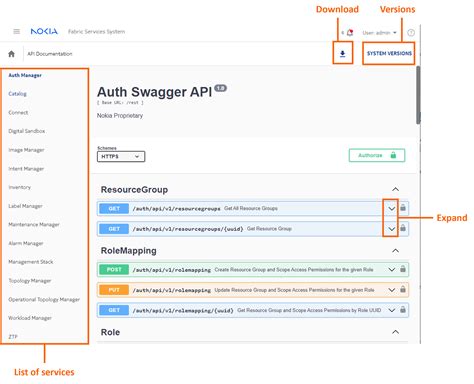Select Catalog service

pos(17,94)
